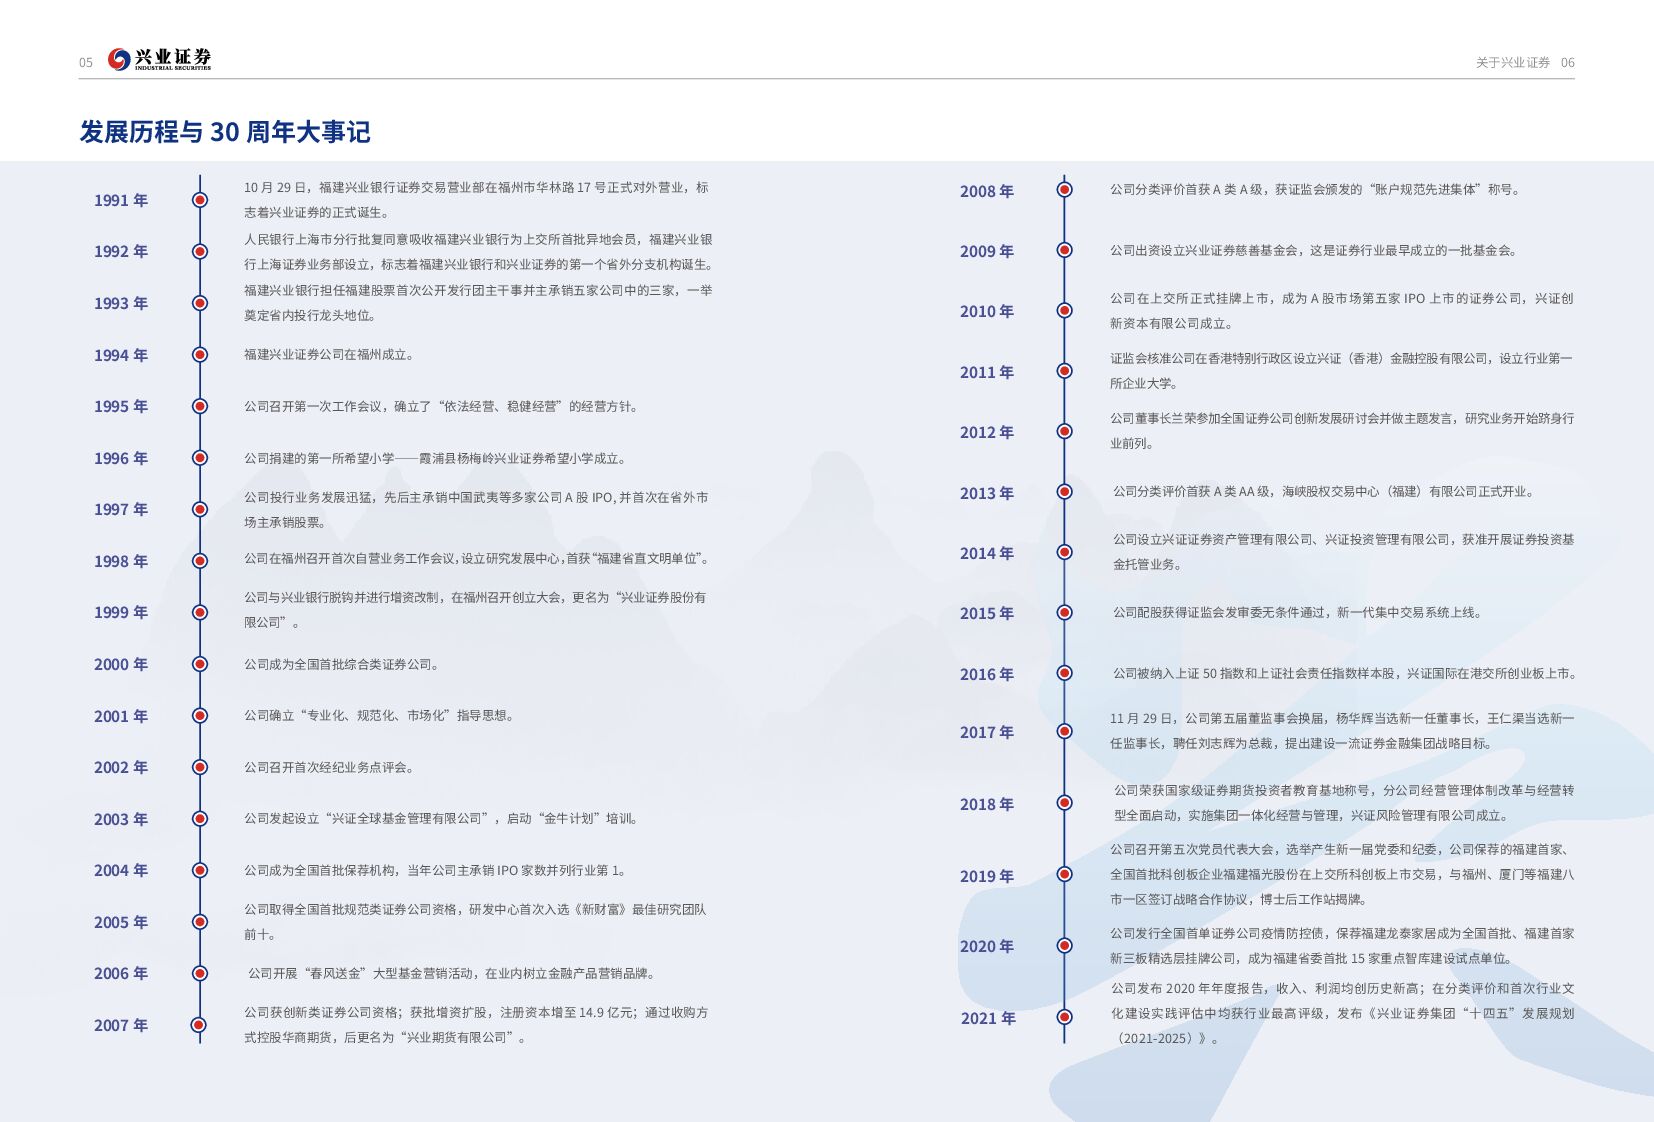Select the timeline dot beside 2016 年
This screenshot has width=1654, height=1122.
tap(1065, 673)
